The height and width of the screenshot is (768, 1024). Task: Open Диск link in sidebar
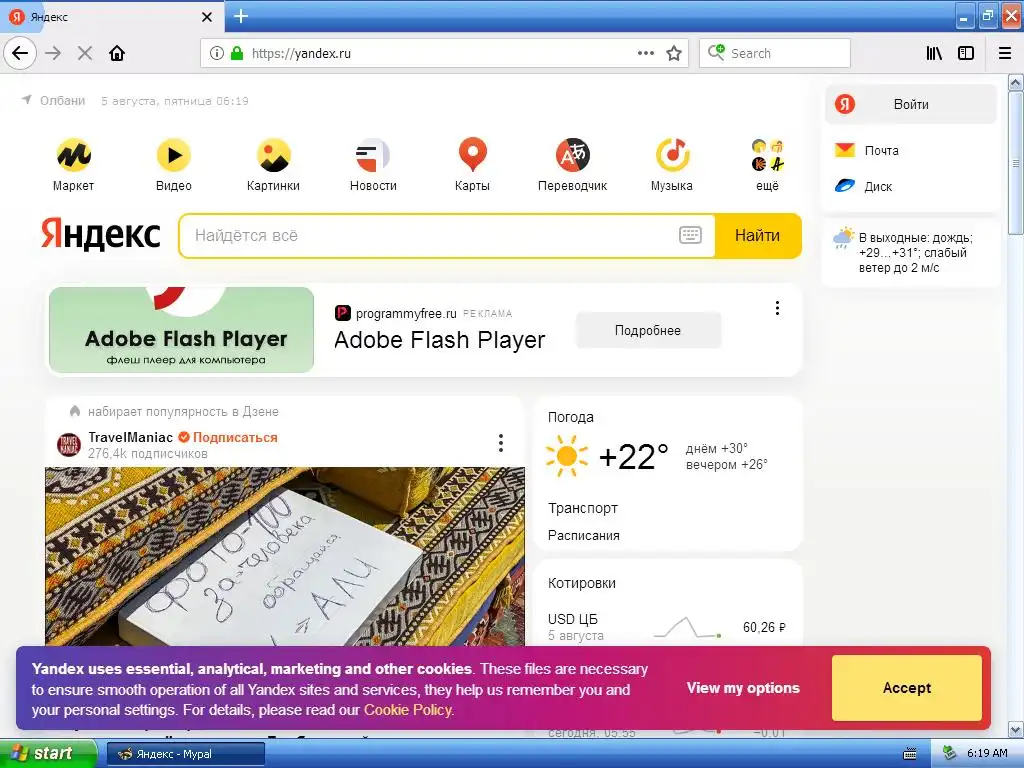(x=863, y=186)
